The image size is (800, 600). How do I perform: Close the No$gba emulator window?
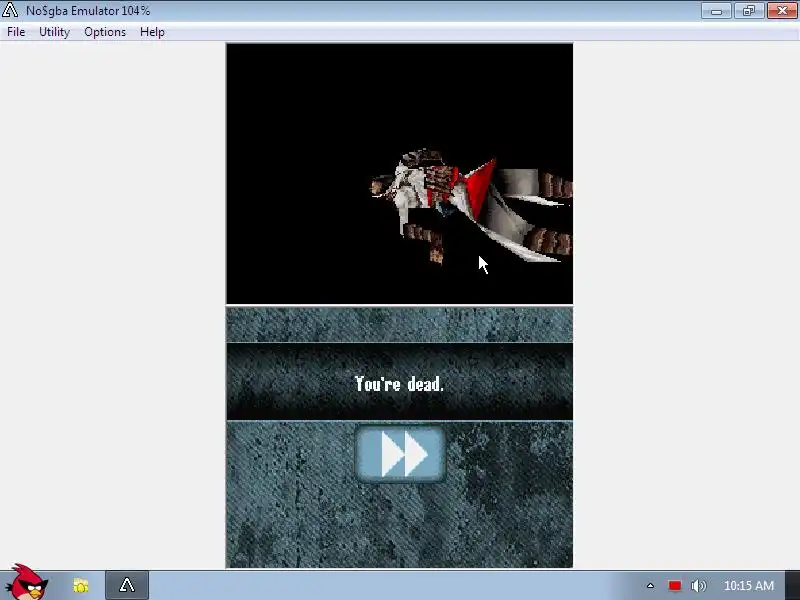(782, 11)
